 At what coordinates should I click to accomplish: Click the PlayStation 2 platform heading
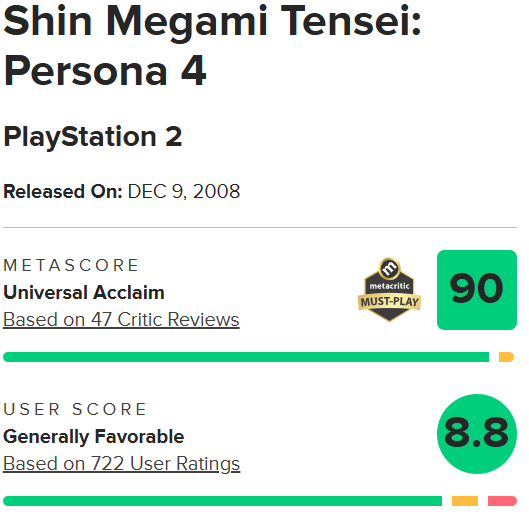(x=93, y=137)
